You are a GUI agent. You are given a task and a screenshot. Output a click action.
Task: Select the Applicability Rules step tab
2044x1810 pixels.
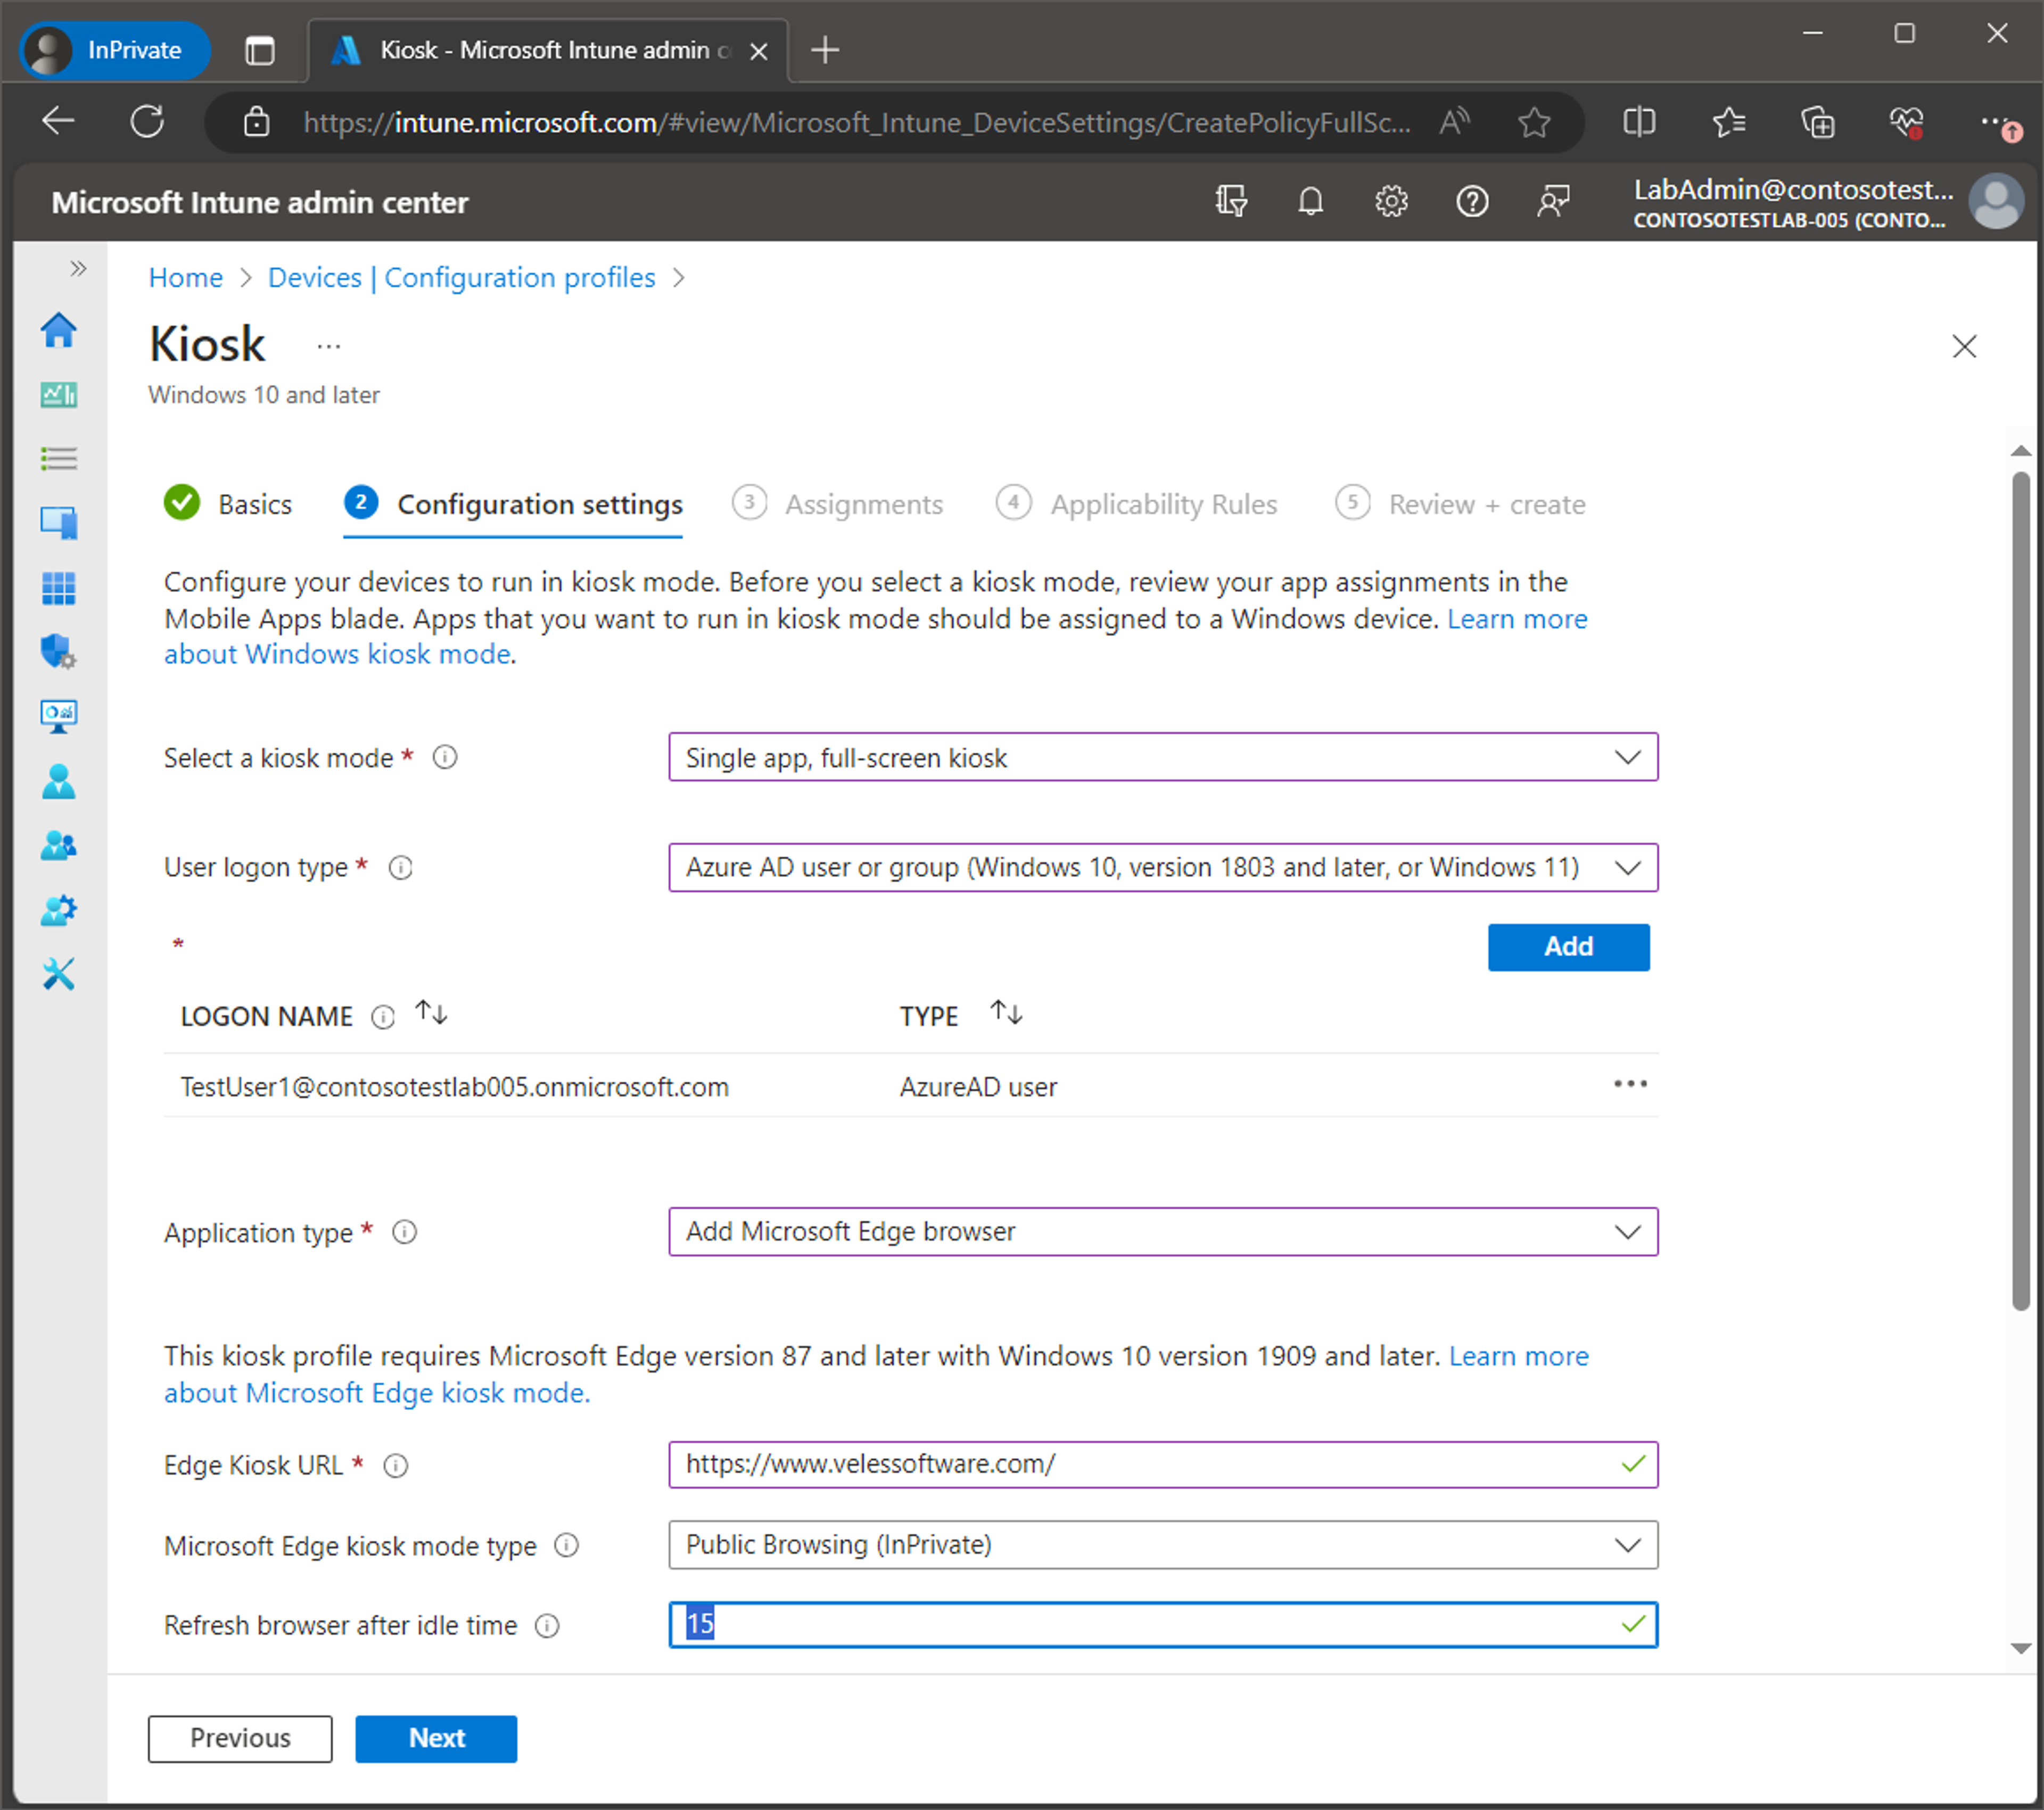pos(1137,503)
